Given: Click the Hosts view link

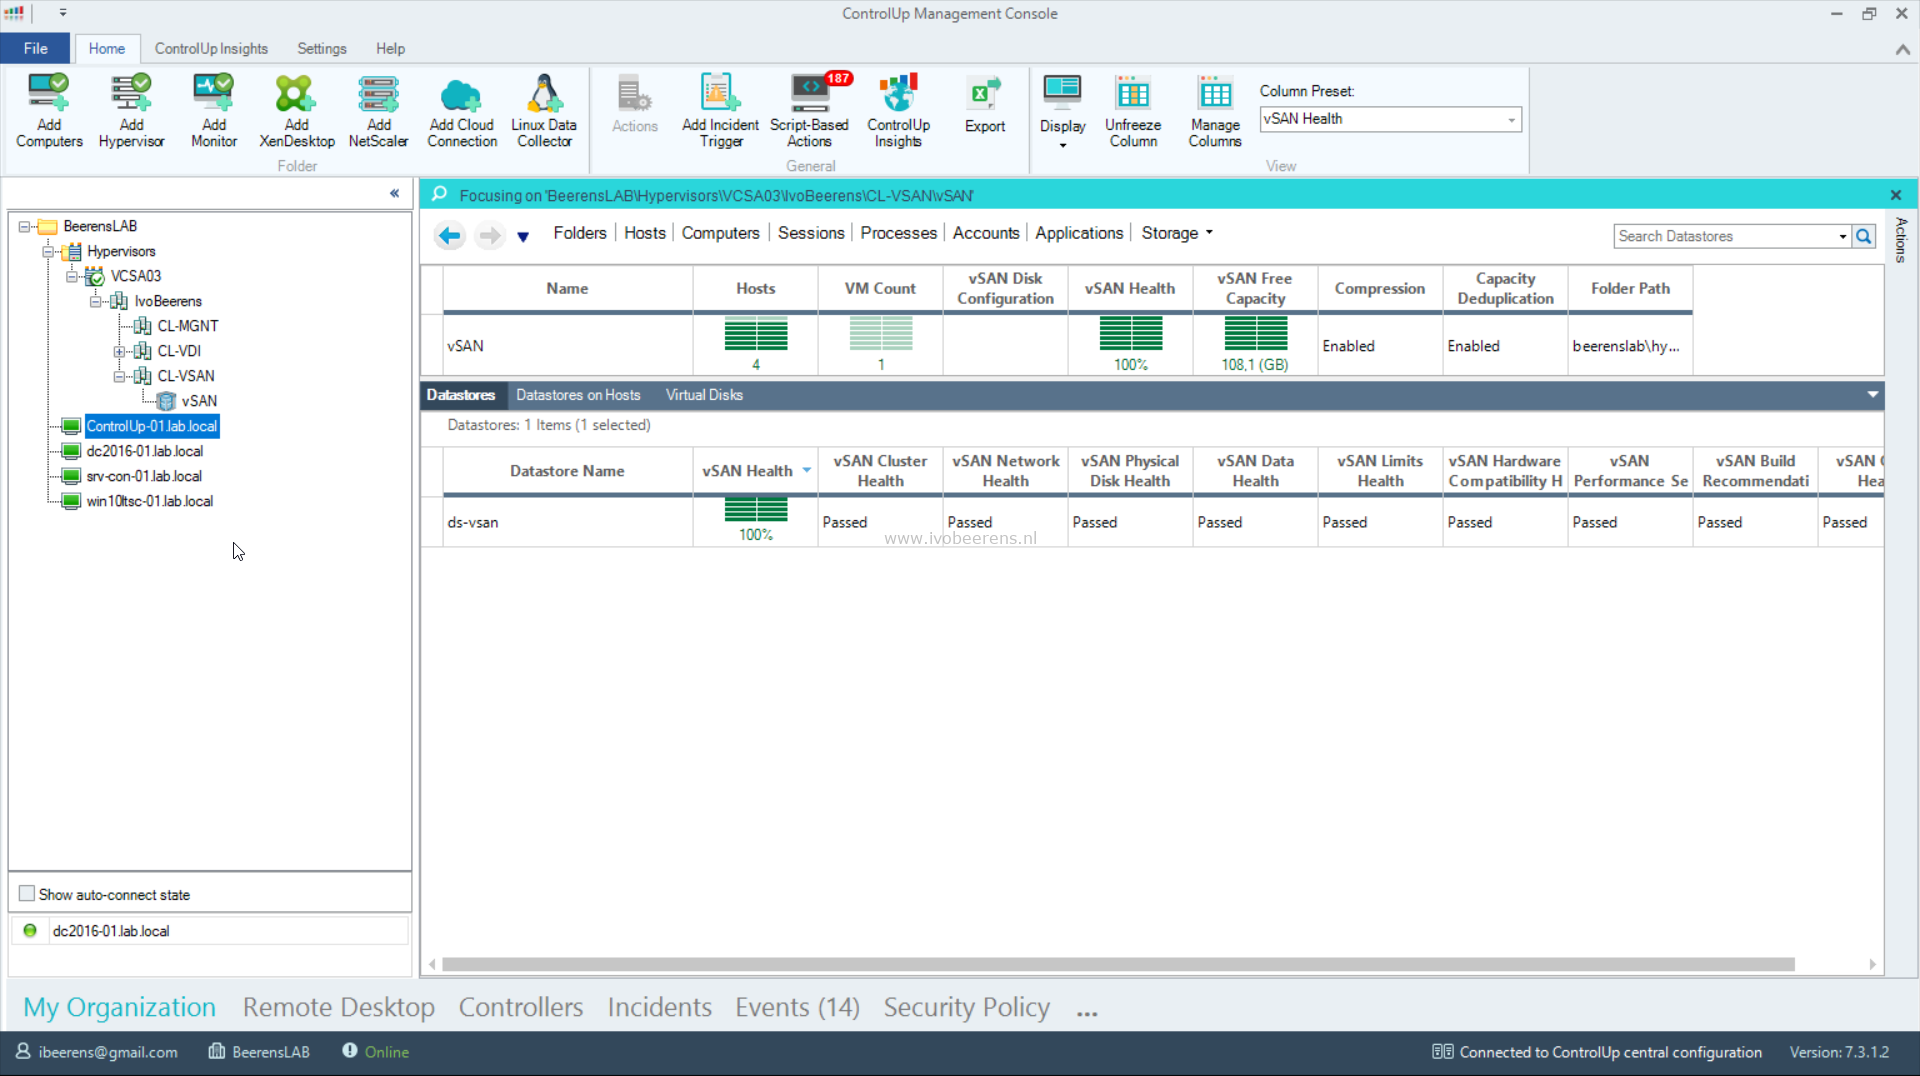Looking at the screenshot, I should [x=645, y=232].
